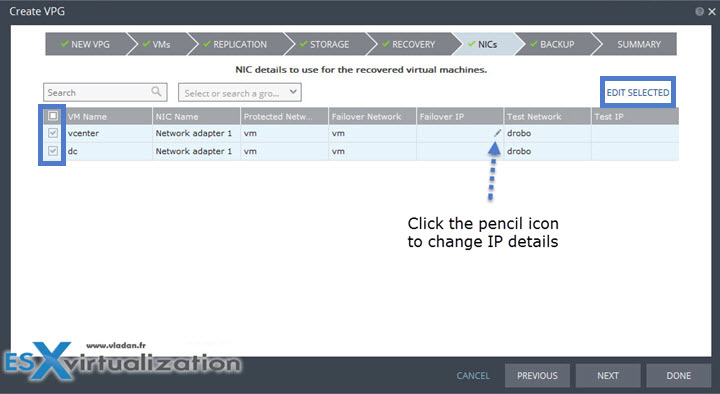
Task: Go to the VMs step
Action: [157, 45]
